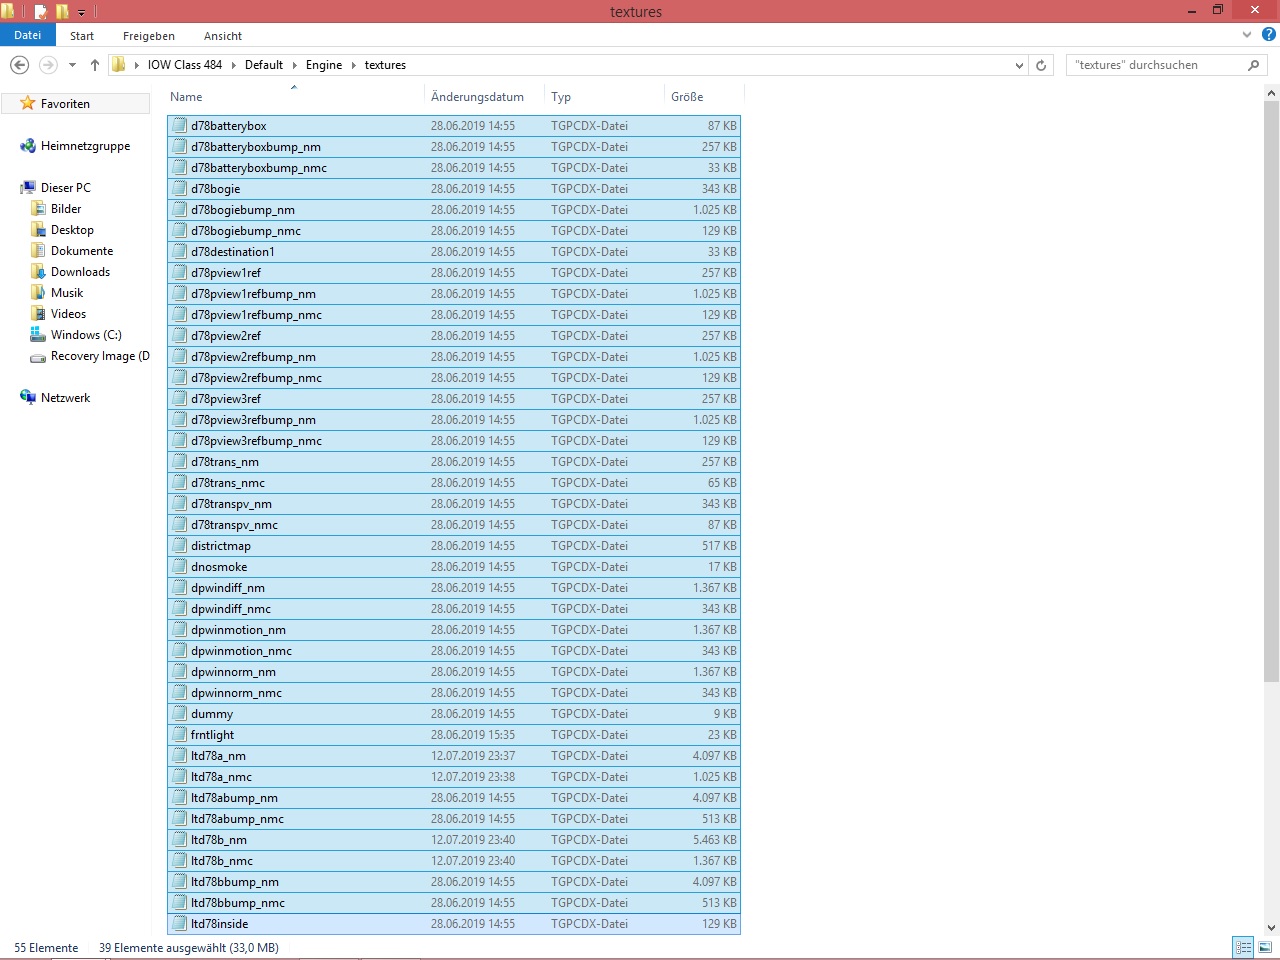Sort files by Größe column header
The width and height of the screenshot is (1280, 960).
[687, 97]
